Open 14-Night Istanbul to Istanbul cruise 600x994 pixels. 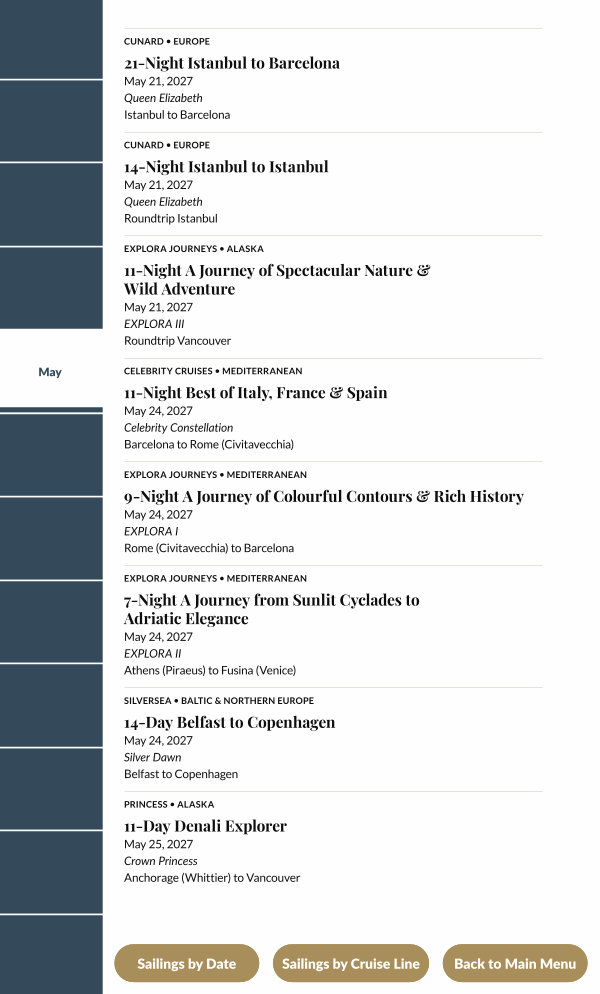226,167
